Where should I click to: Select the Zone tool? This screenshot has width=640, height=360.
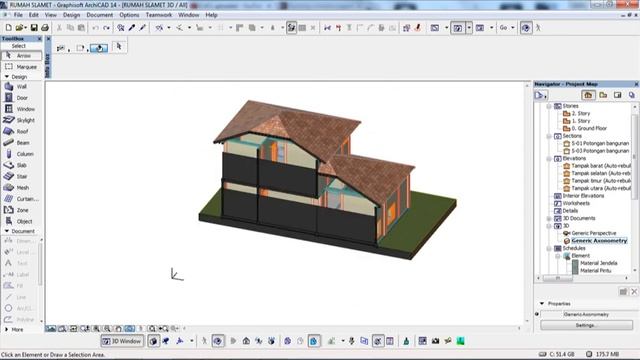[21, 210]
